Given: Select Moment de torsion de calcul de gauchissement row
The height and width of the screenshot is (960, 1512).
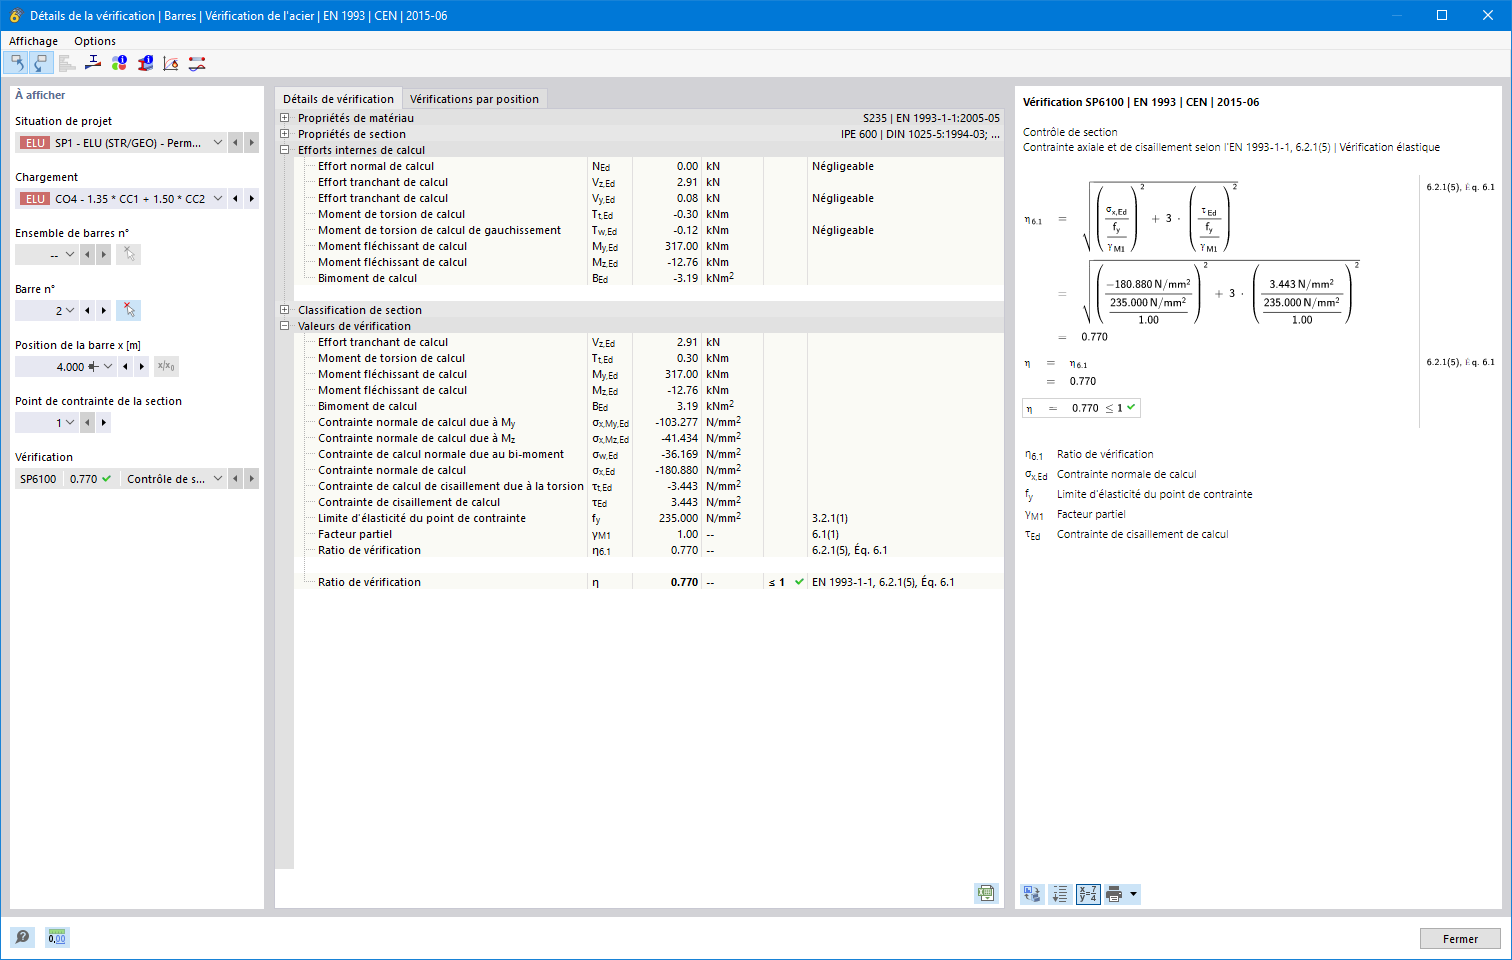Looking at the screenshot, I should pos(649,230).
